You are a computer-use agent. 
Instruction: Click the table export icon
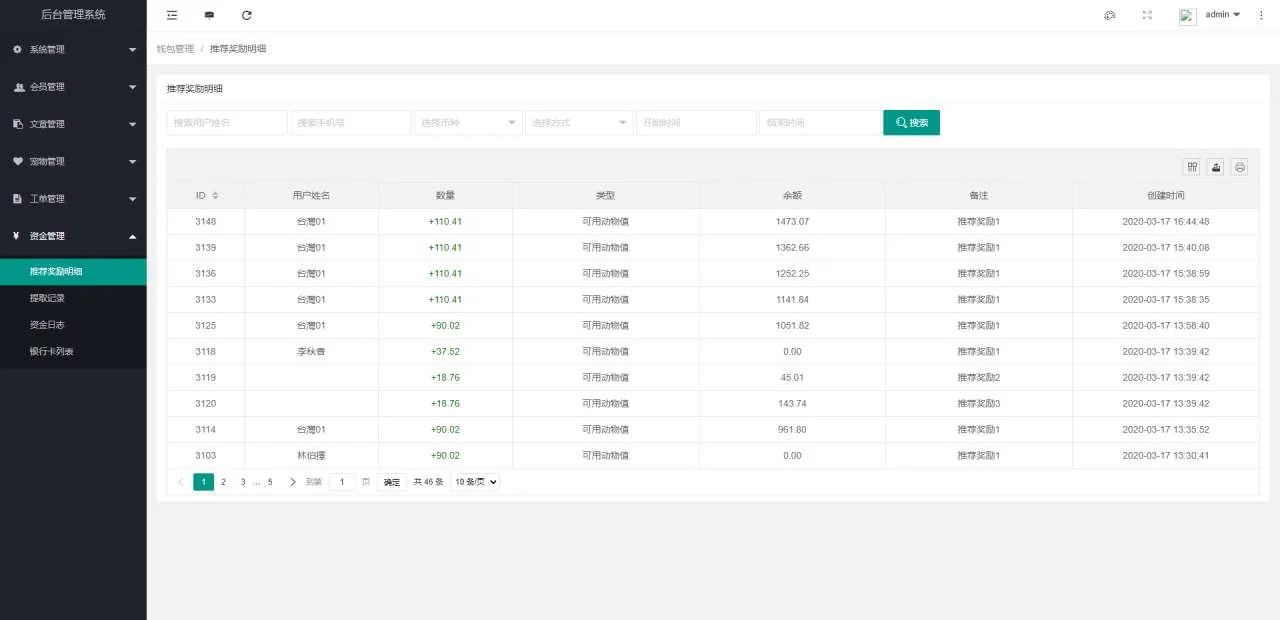1216,167
